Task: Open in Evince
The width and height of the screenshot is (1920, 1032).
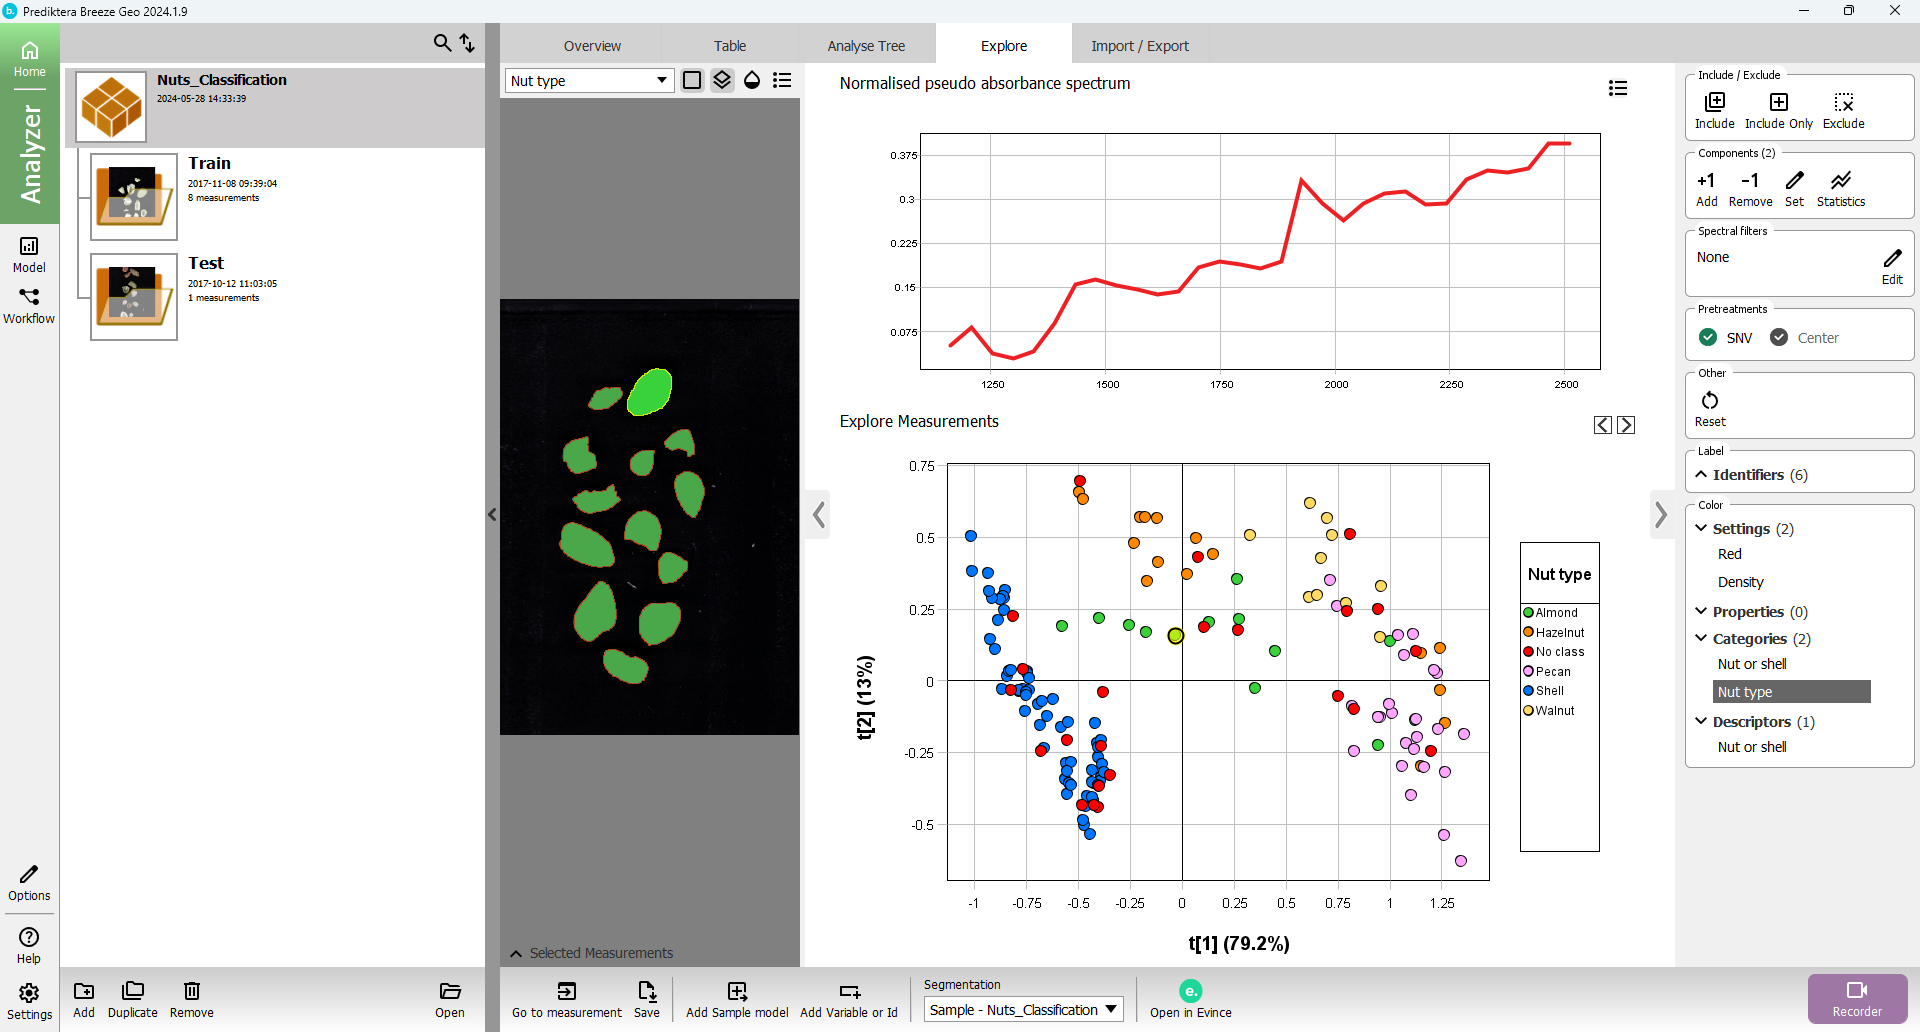Action: pos(1190,991)
